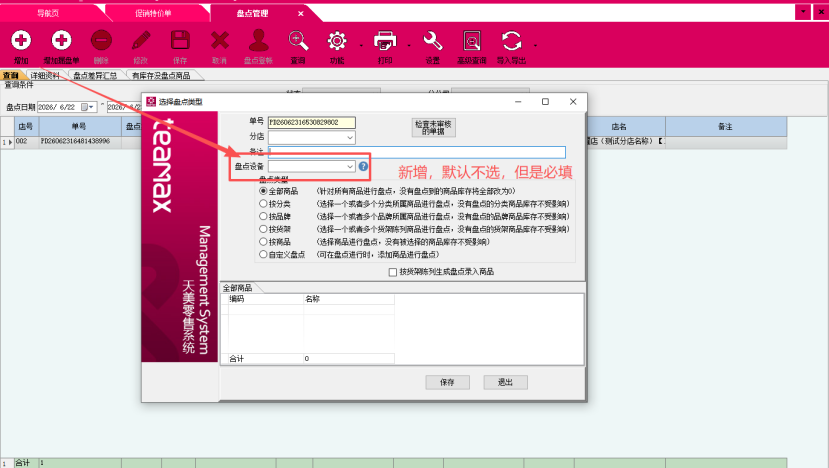Click the 查询 magnifier toolbar icon

click(298, 41)
